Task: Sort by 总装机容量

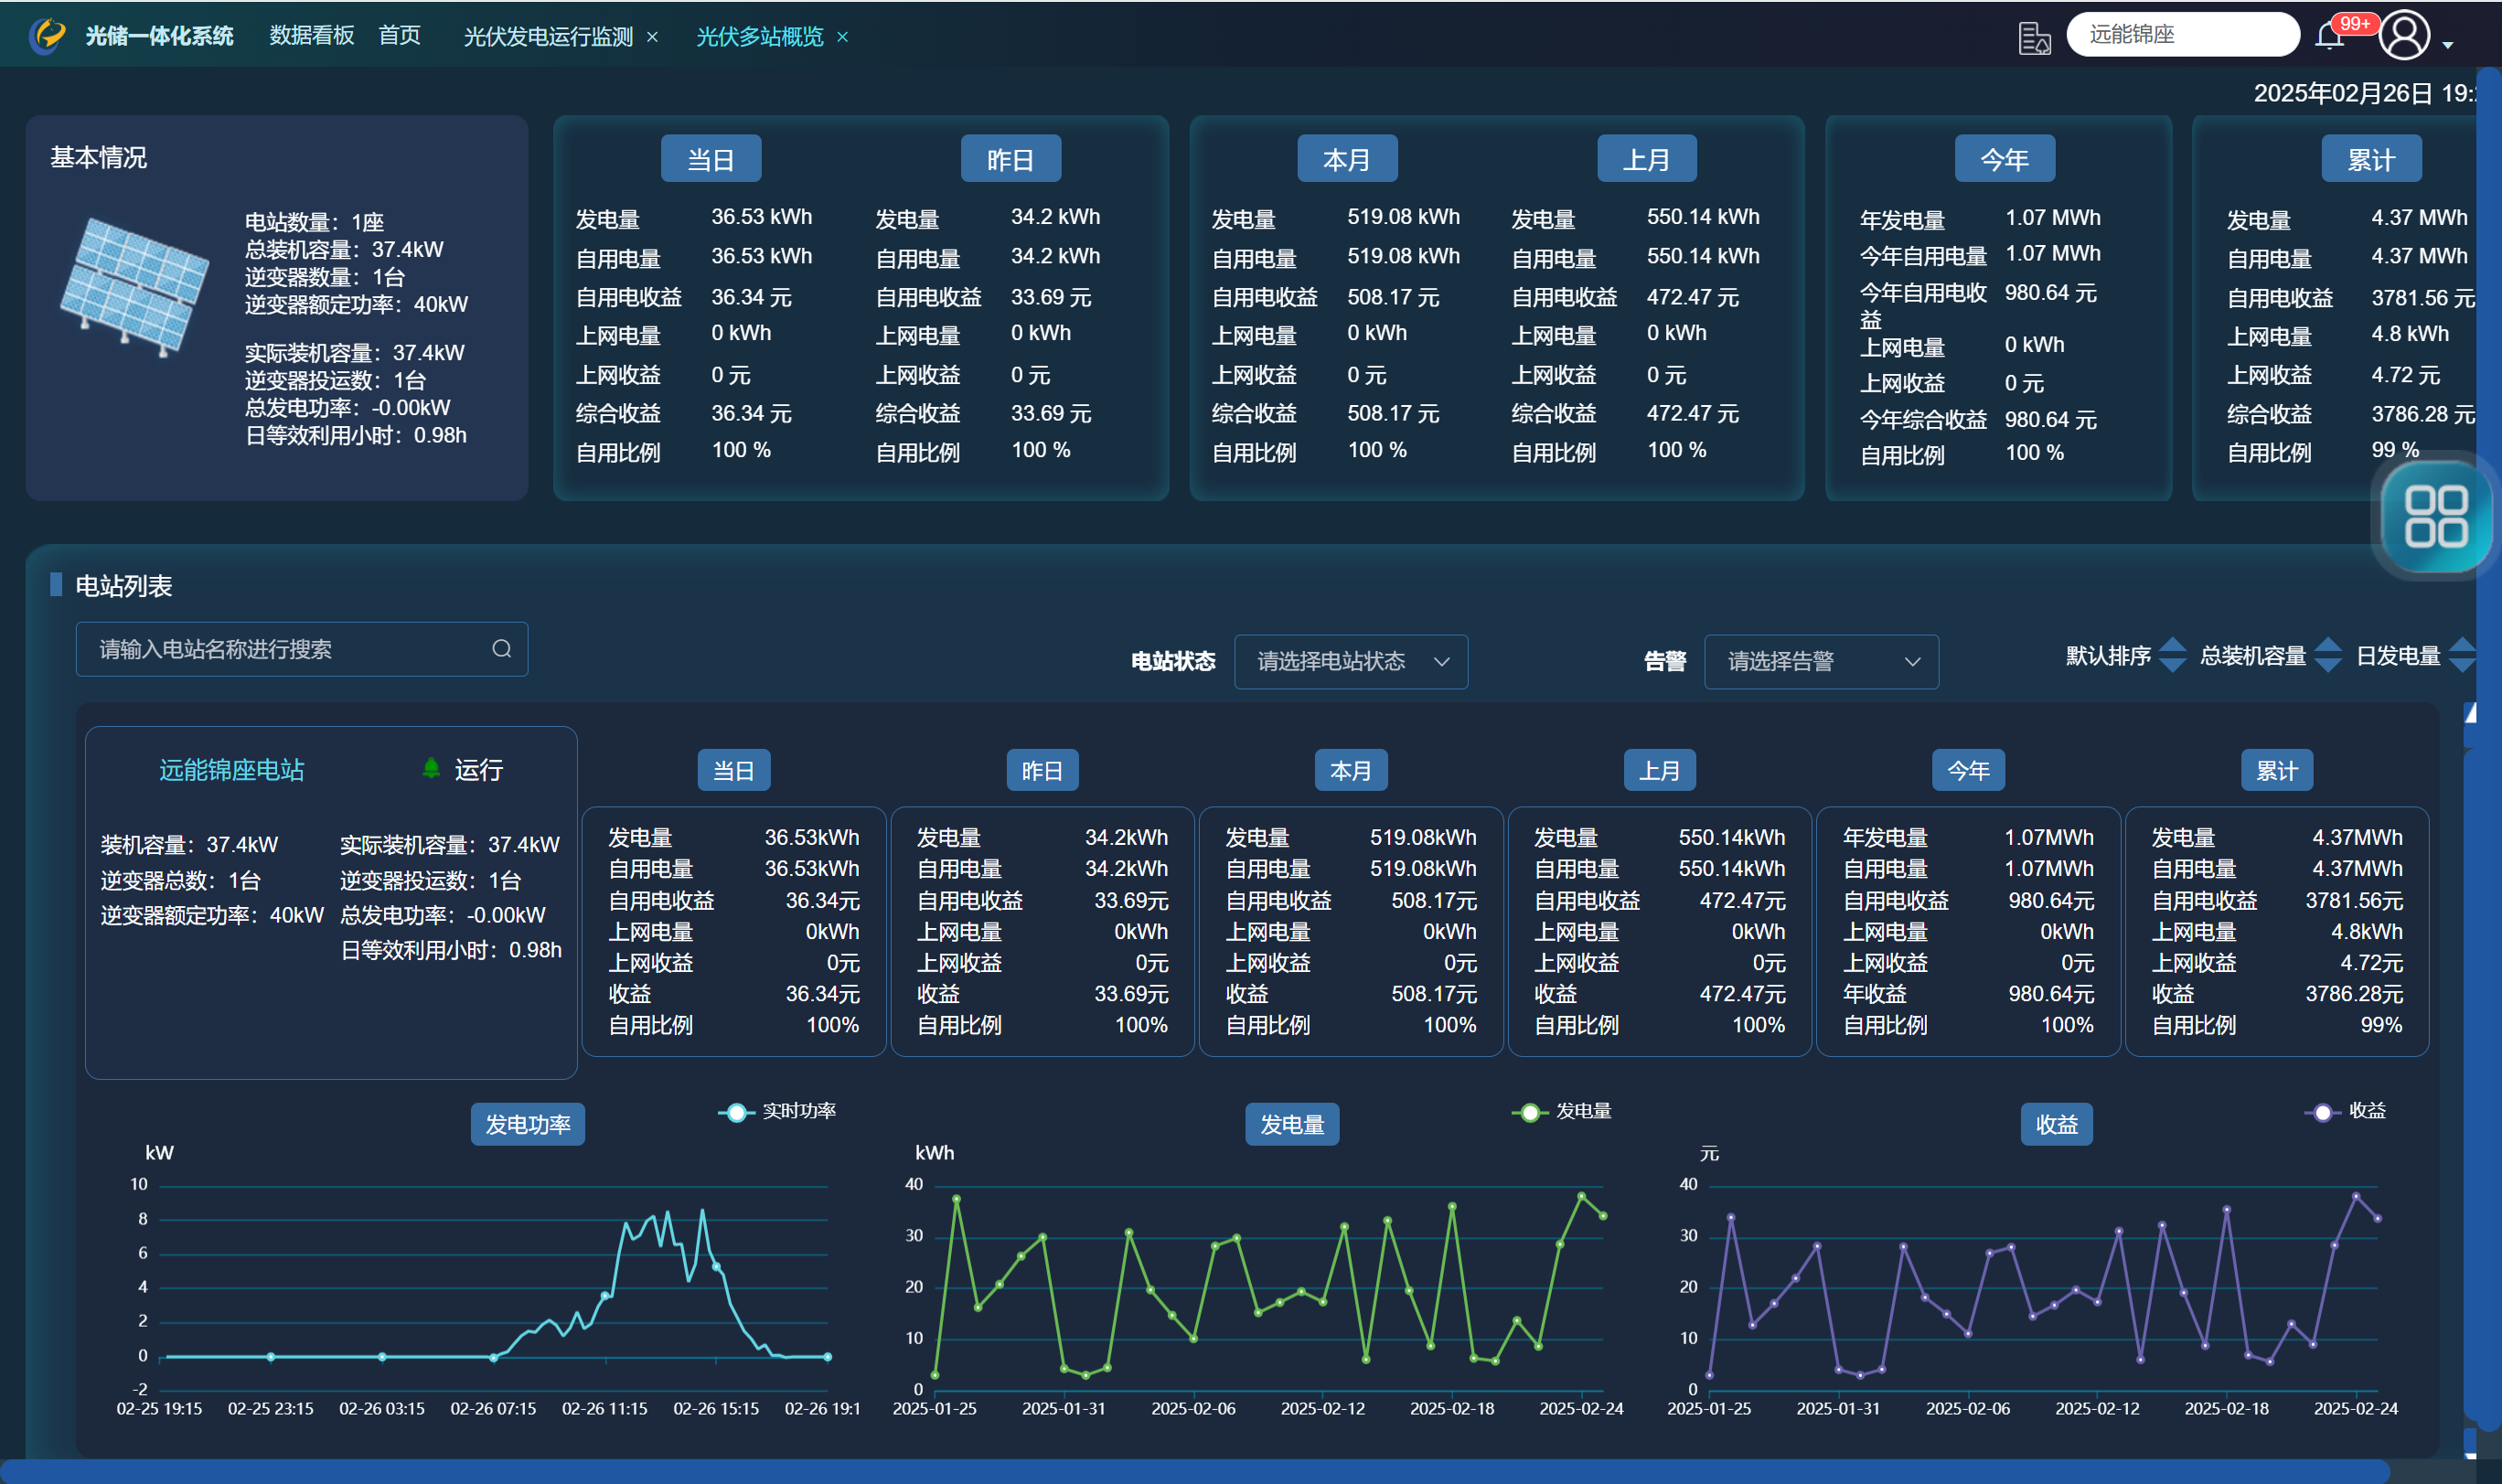Action: (x=2254, y=656)
